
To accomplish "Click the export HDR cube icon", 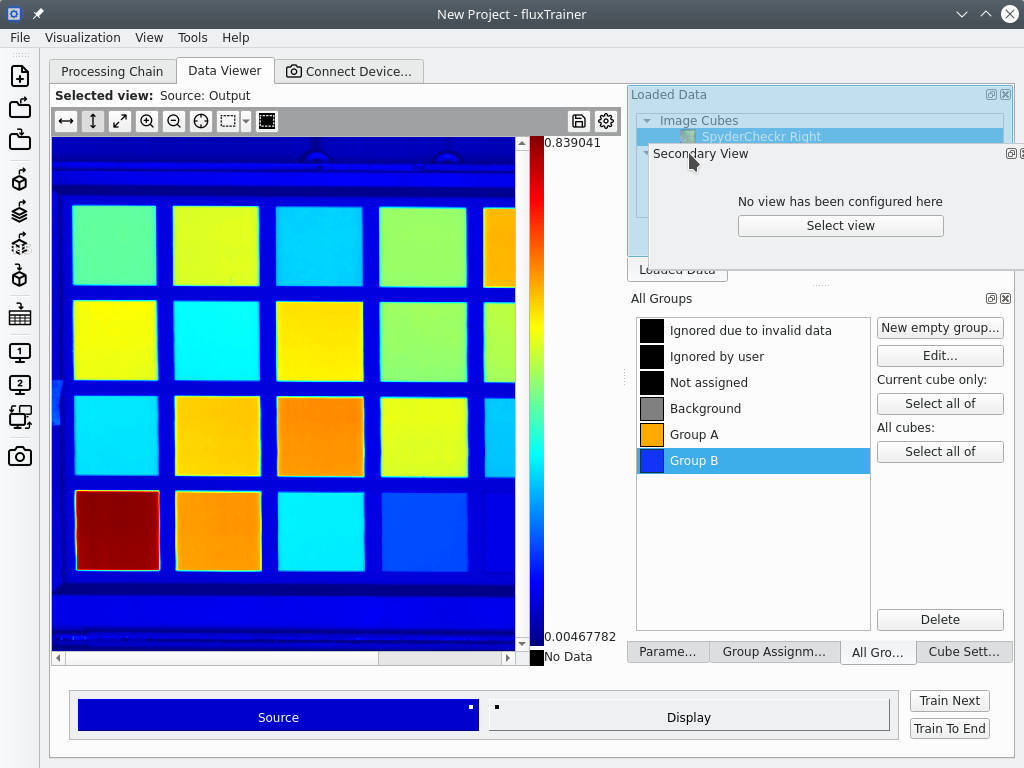I will [x=20, y=244].
